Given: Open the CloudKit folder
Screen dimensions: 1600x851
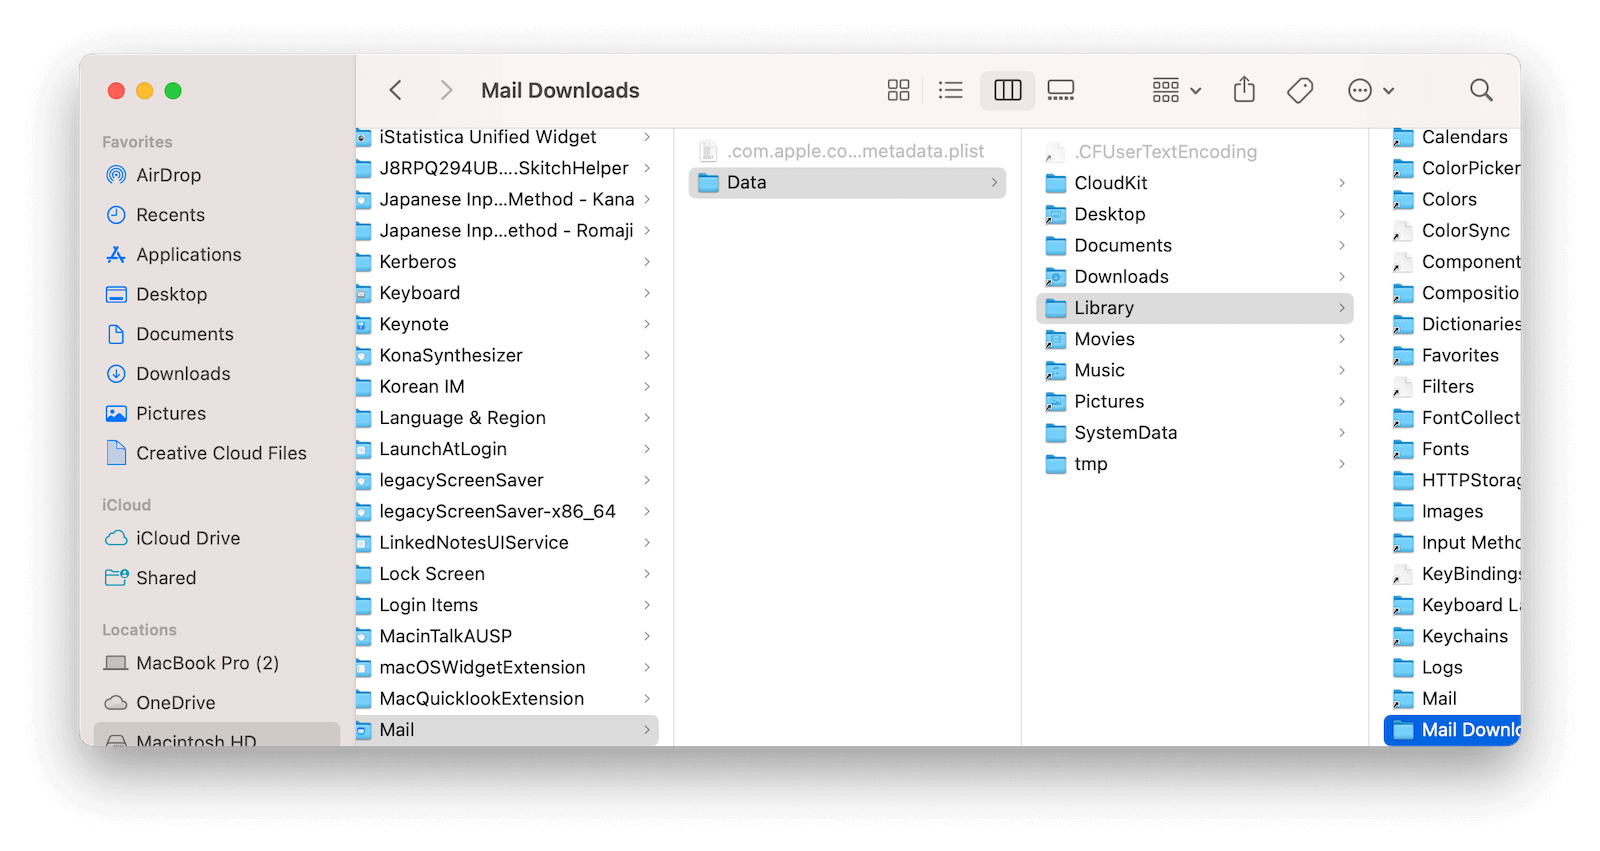Looking at the screenshot, I should tap(1195, 183).
